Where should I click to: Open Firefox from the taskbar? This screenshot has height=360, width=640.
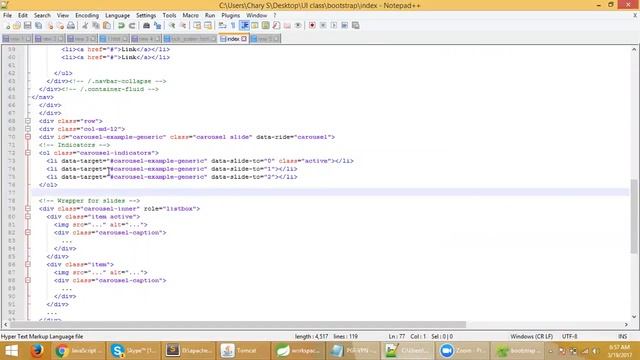point(38,351)
